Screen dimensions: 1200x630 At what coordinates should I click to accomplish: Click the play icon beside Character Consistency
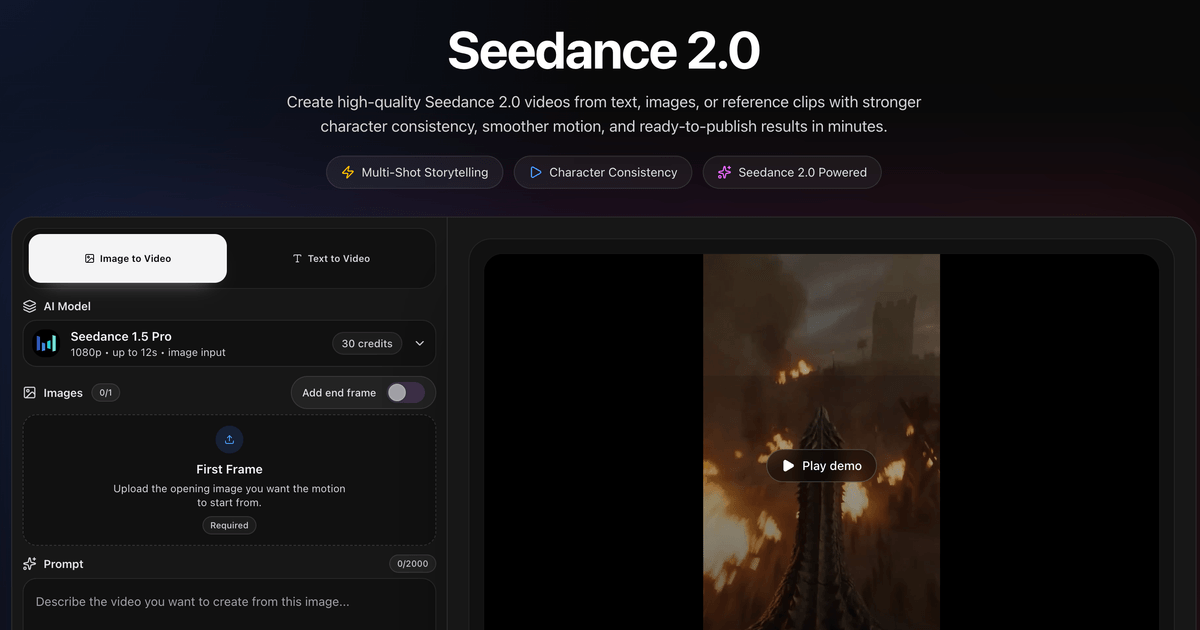[536, 172]
